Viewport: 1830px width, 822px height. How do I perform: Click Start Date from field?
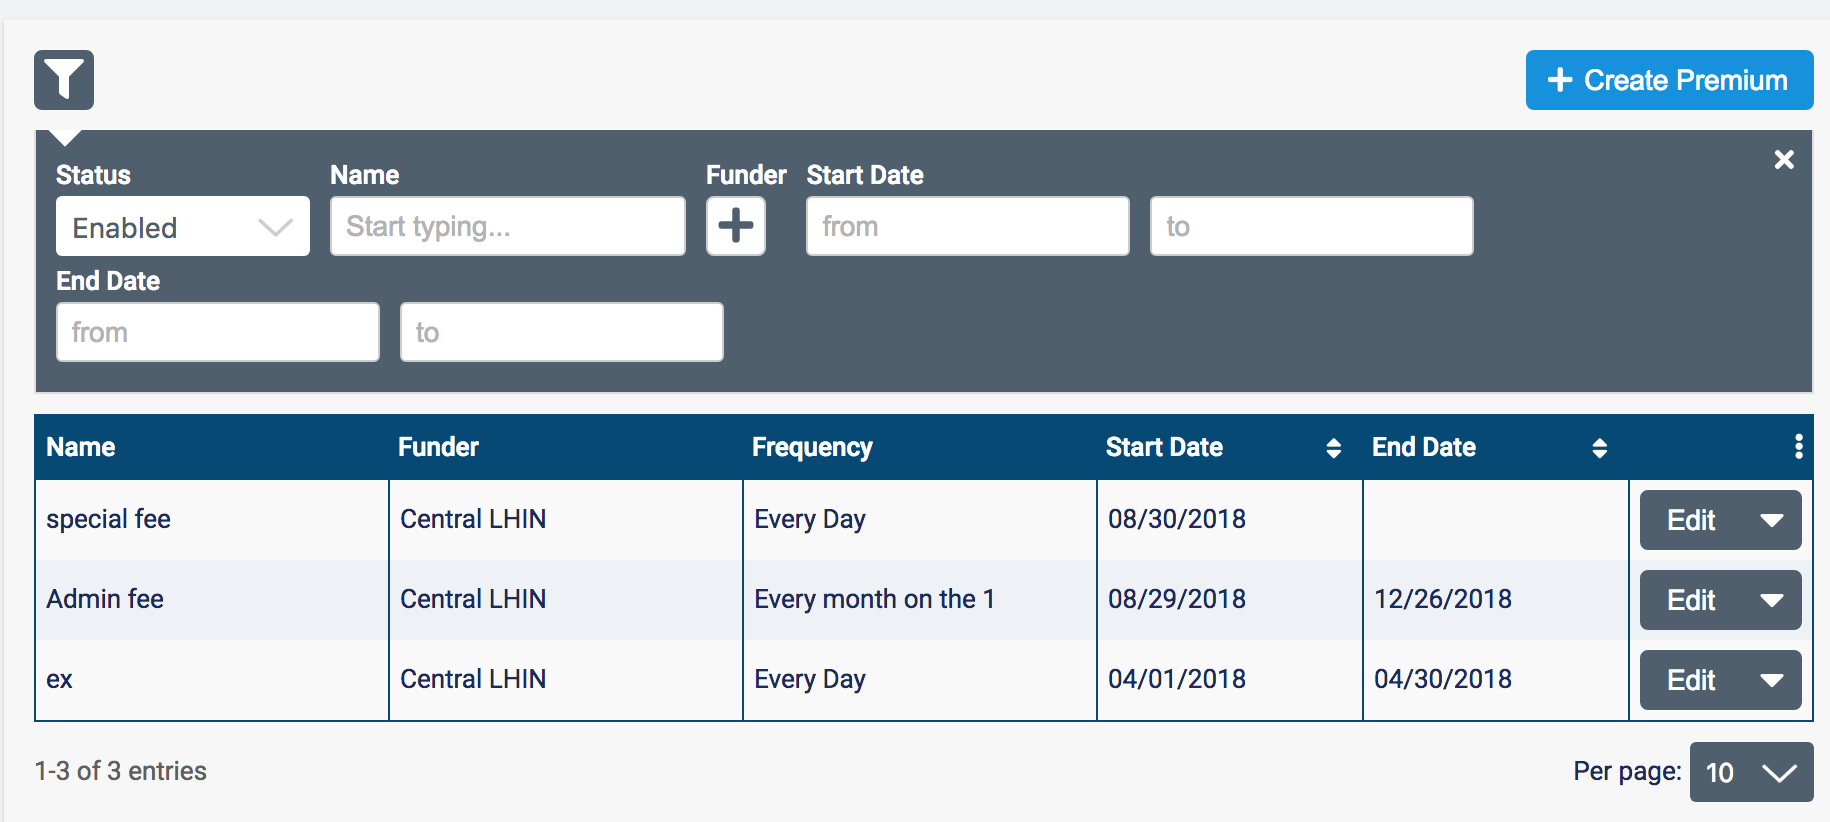point(967,227)
